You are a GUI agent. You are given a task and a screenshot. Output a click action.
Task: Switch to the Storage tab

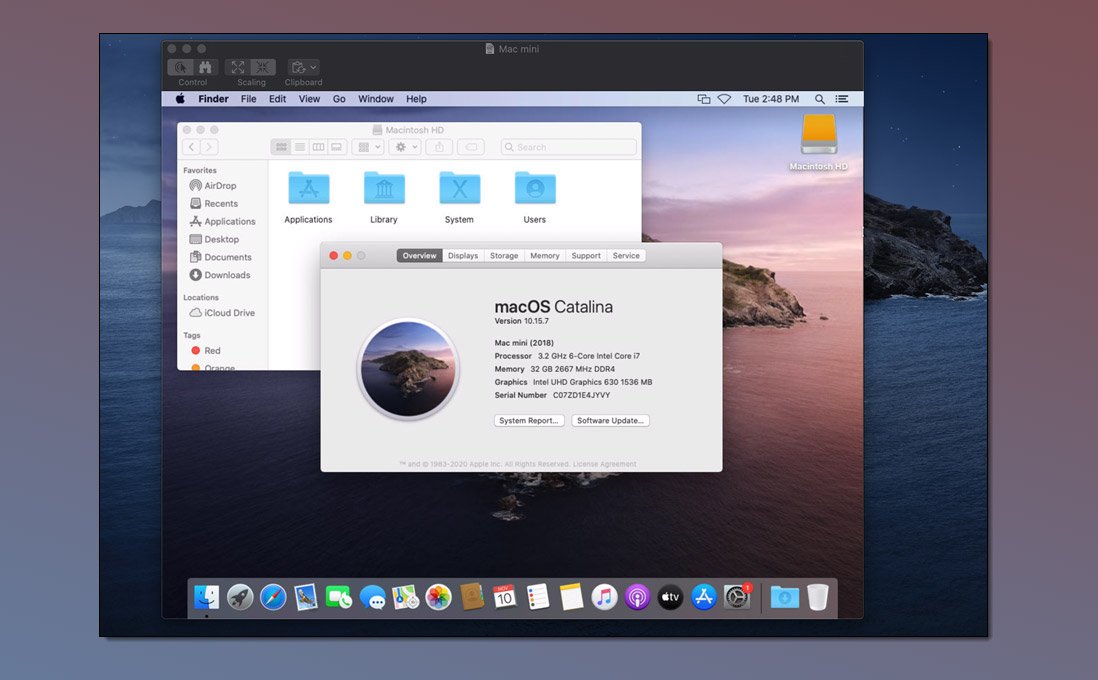[503, 255]
